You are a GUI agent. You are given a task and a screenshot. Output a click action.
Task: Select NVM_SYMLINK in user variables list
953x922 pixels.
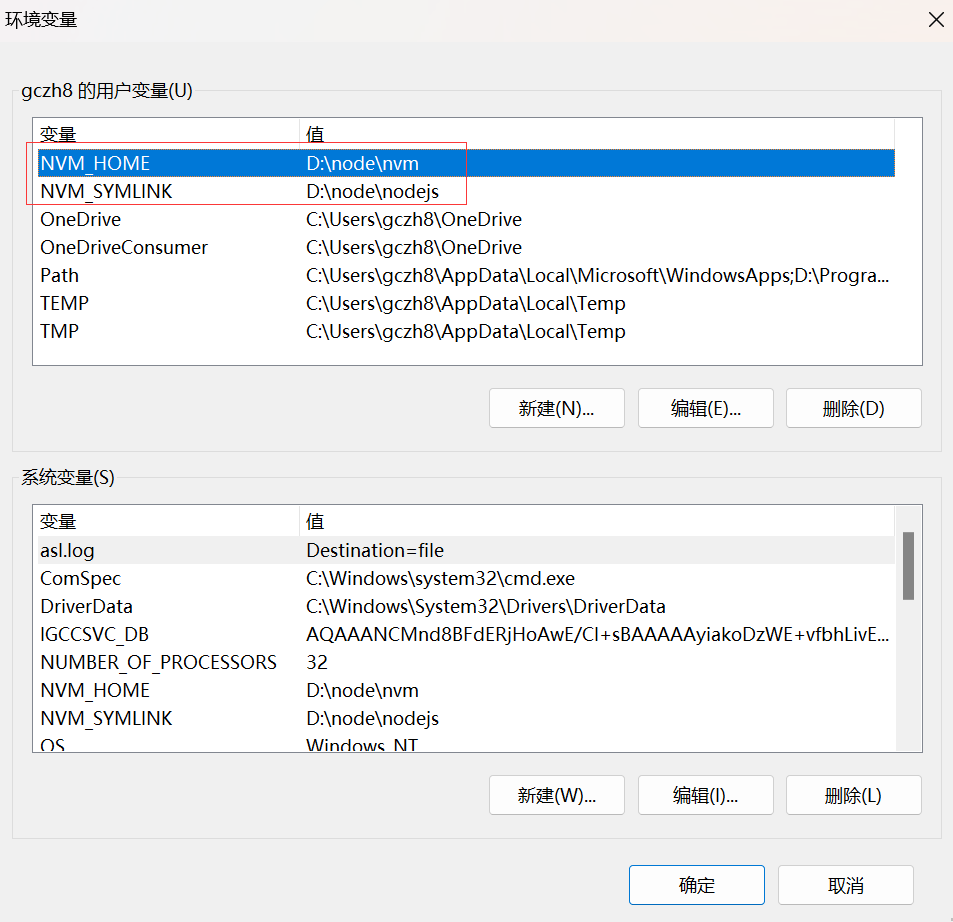tap(466, 191)
